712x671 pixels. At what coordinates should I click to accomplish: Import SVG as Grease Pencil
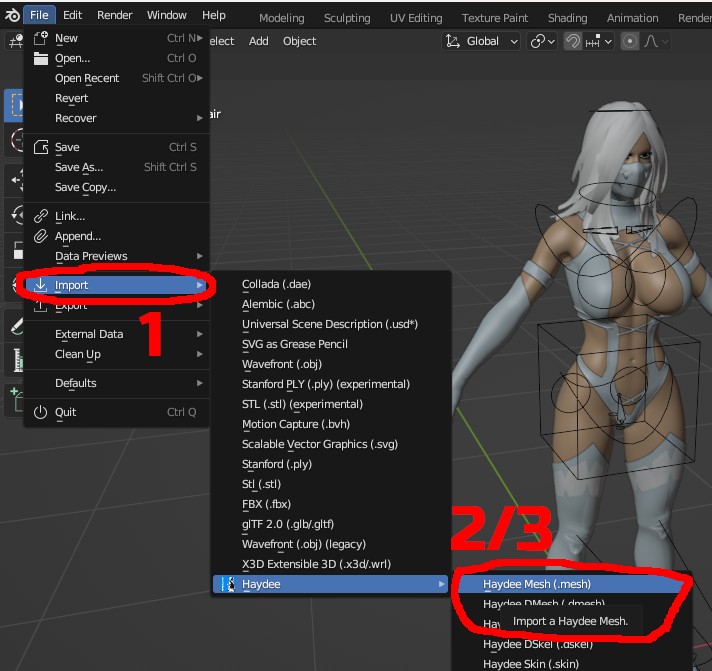[331, 344]
